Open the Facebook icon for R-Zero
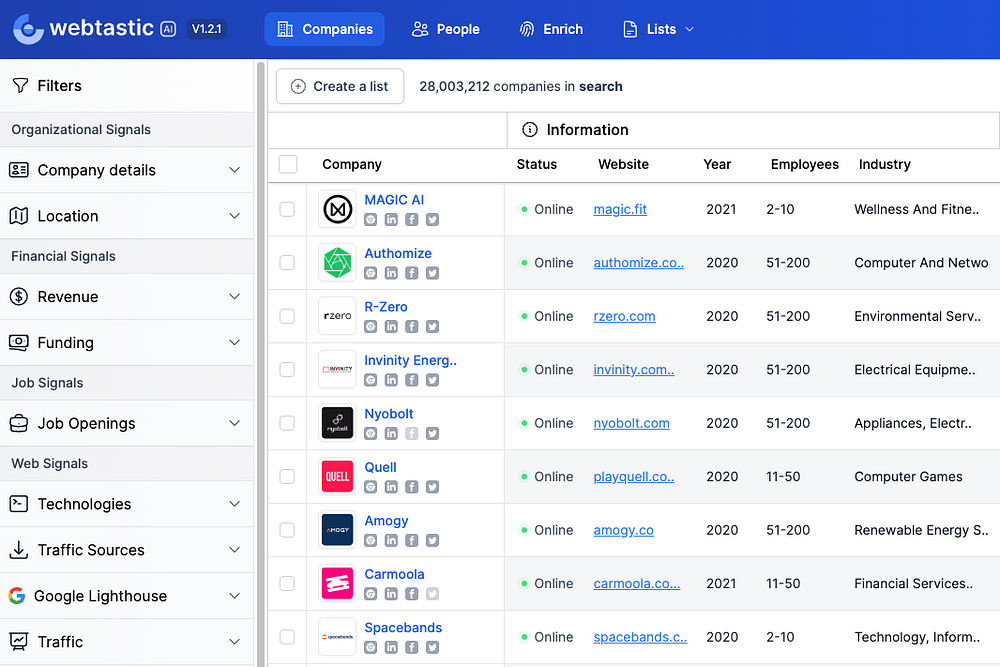 411,327
